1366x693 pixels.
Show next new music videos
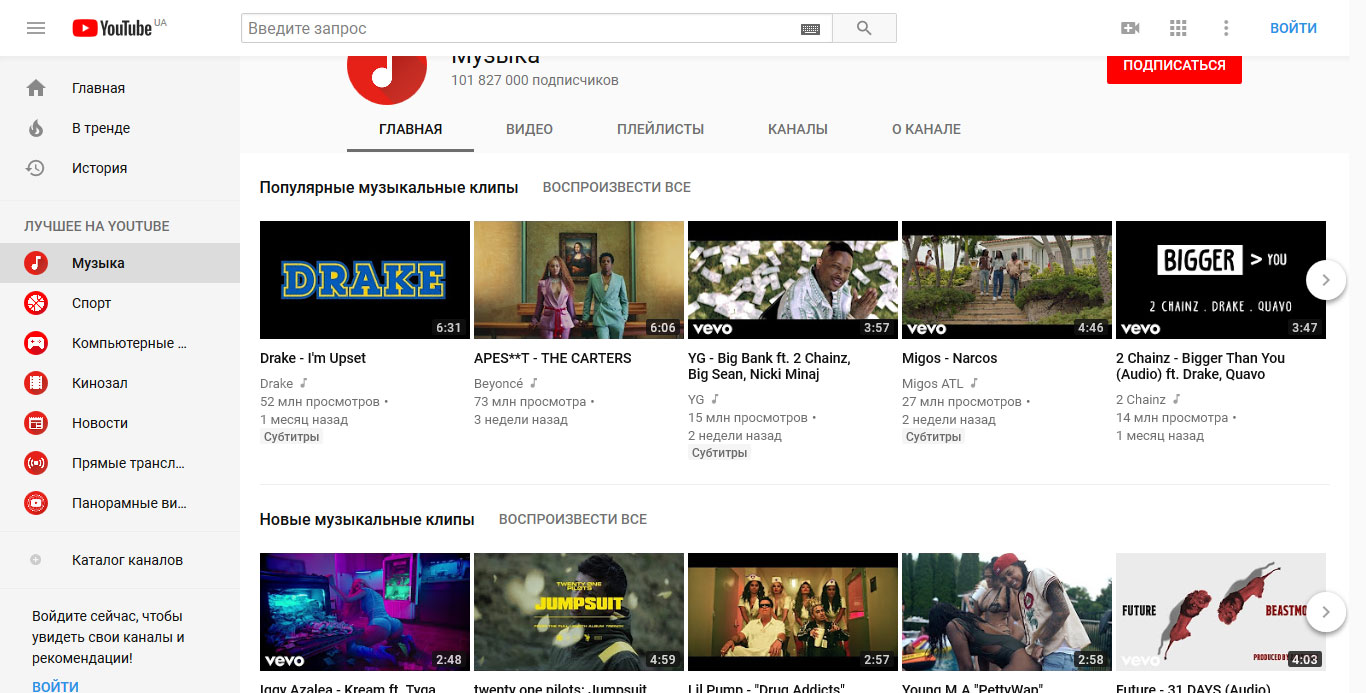tap(1326, 611)
